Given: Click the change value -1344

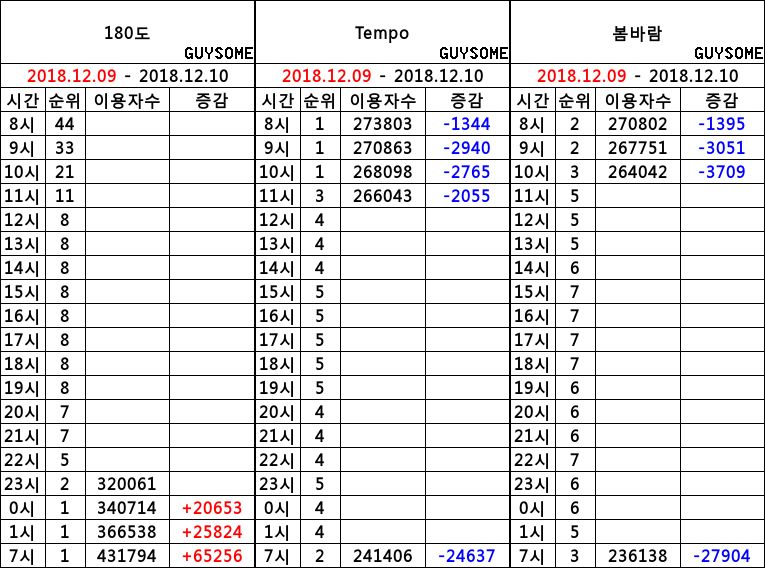Looking at the screenshot, I should [x=467, y=124].
